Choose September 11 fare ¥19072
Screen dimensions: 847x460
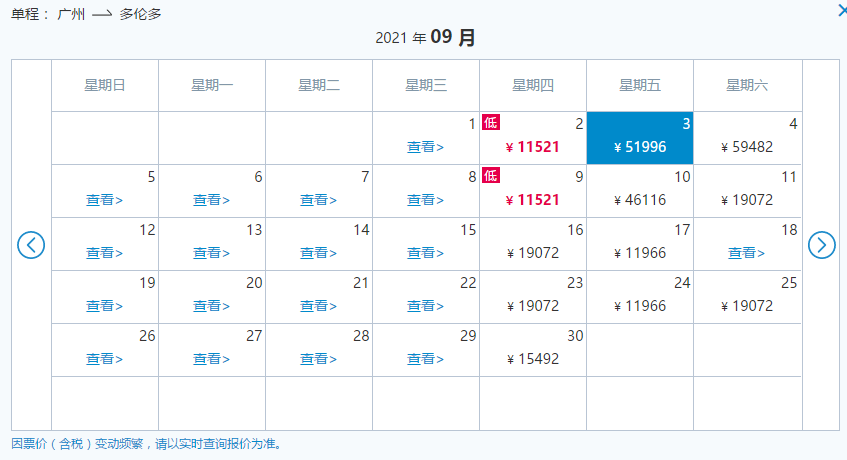tap(747, 200)
